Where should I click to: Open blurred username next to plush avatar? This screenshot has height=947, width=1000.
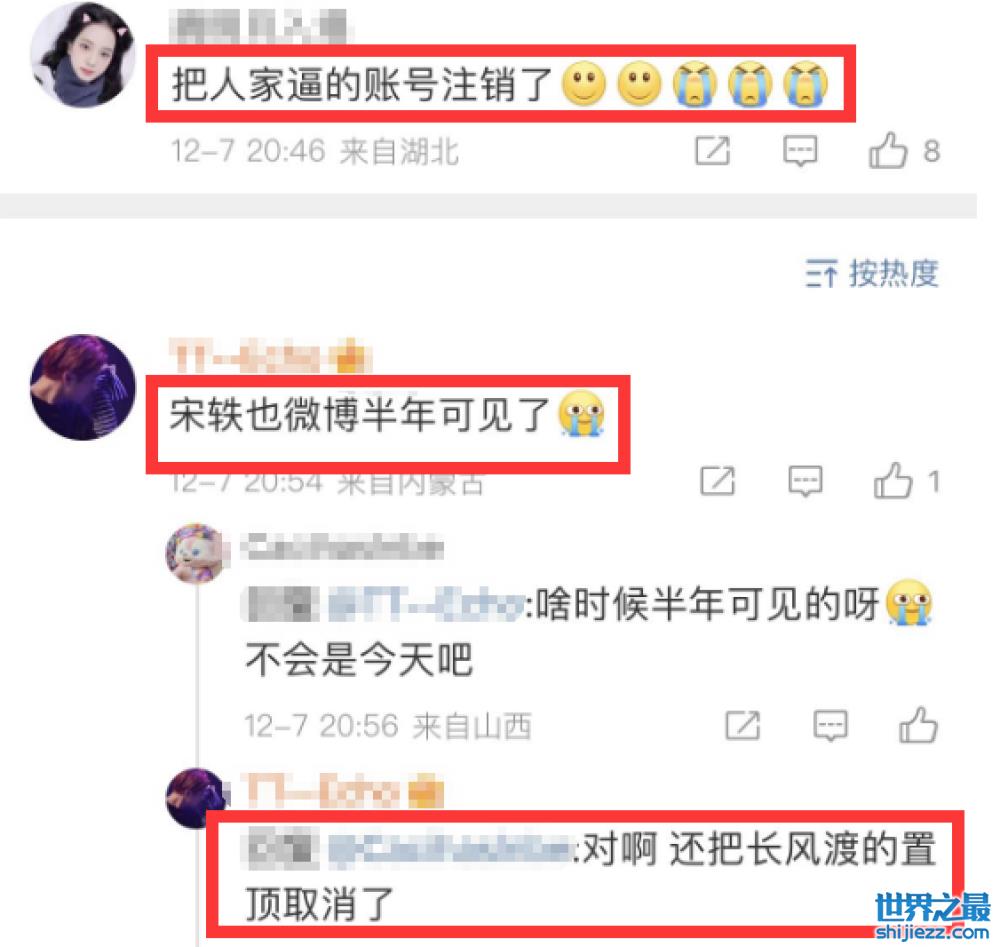pos(342,547)
